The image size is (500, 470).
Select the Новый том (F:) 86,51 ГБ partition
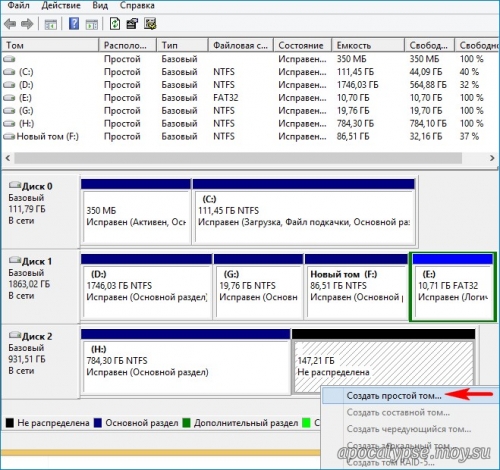(356, 287)
